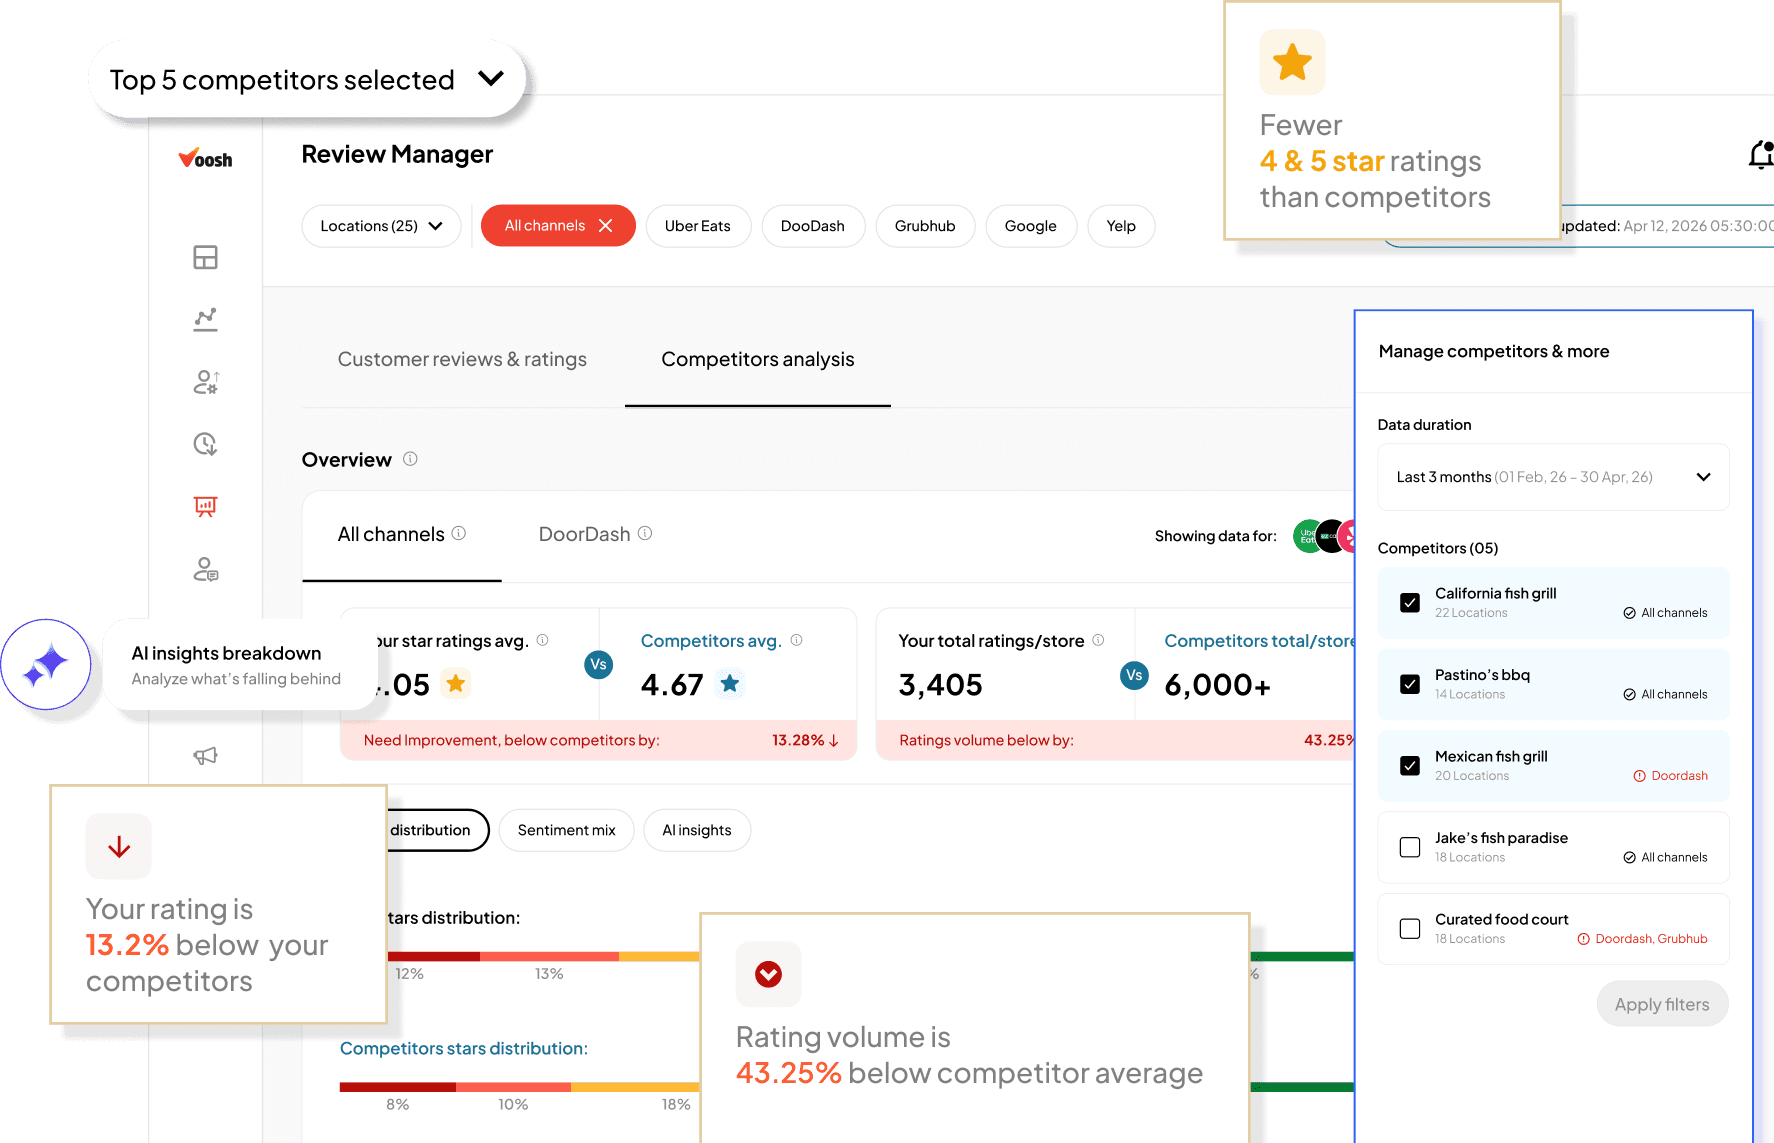Click the Voosh logo
This screenshot has width=1774, height=1143.
tap(205, 158)
